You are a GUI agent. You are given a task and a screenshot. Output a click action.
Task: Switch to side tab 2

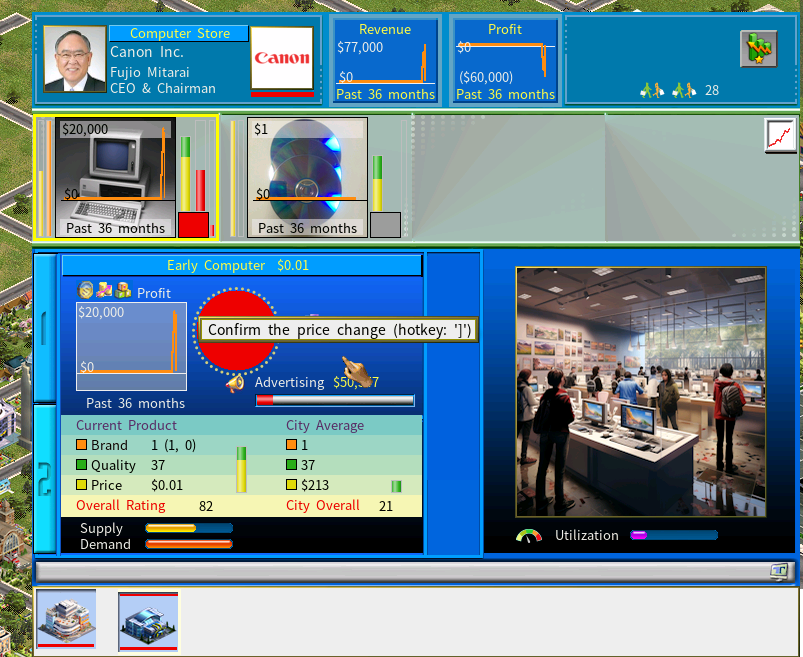(45, 479)
